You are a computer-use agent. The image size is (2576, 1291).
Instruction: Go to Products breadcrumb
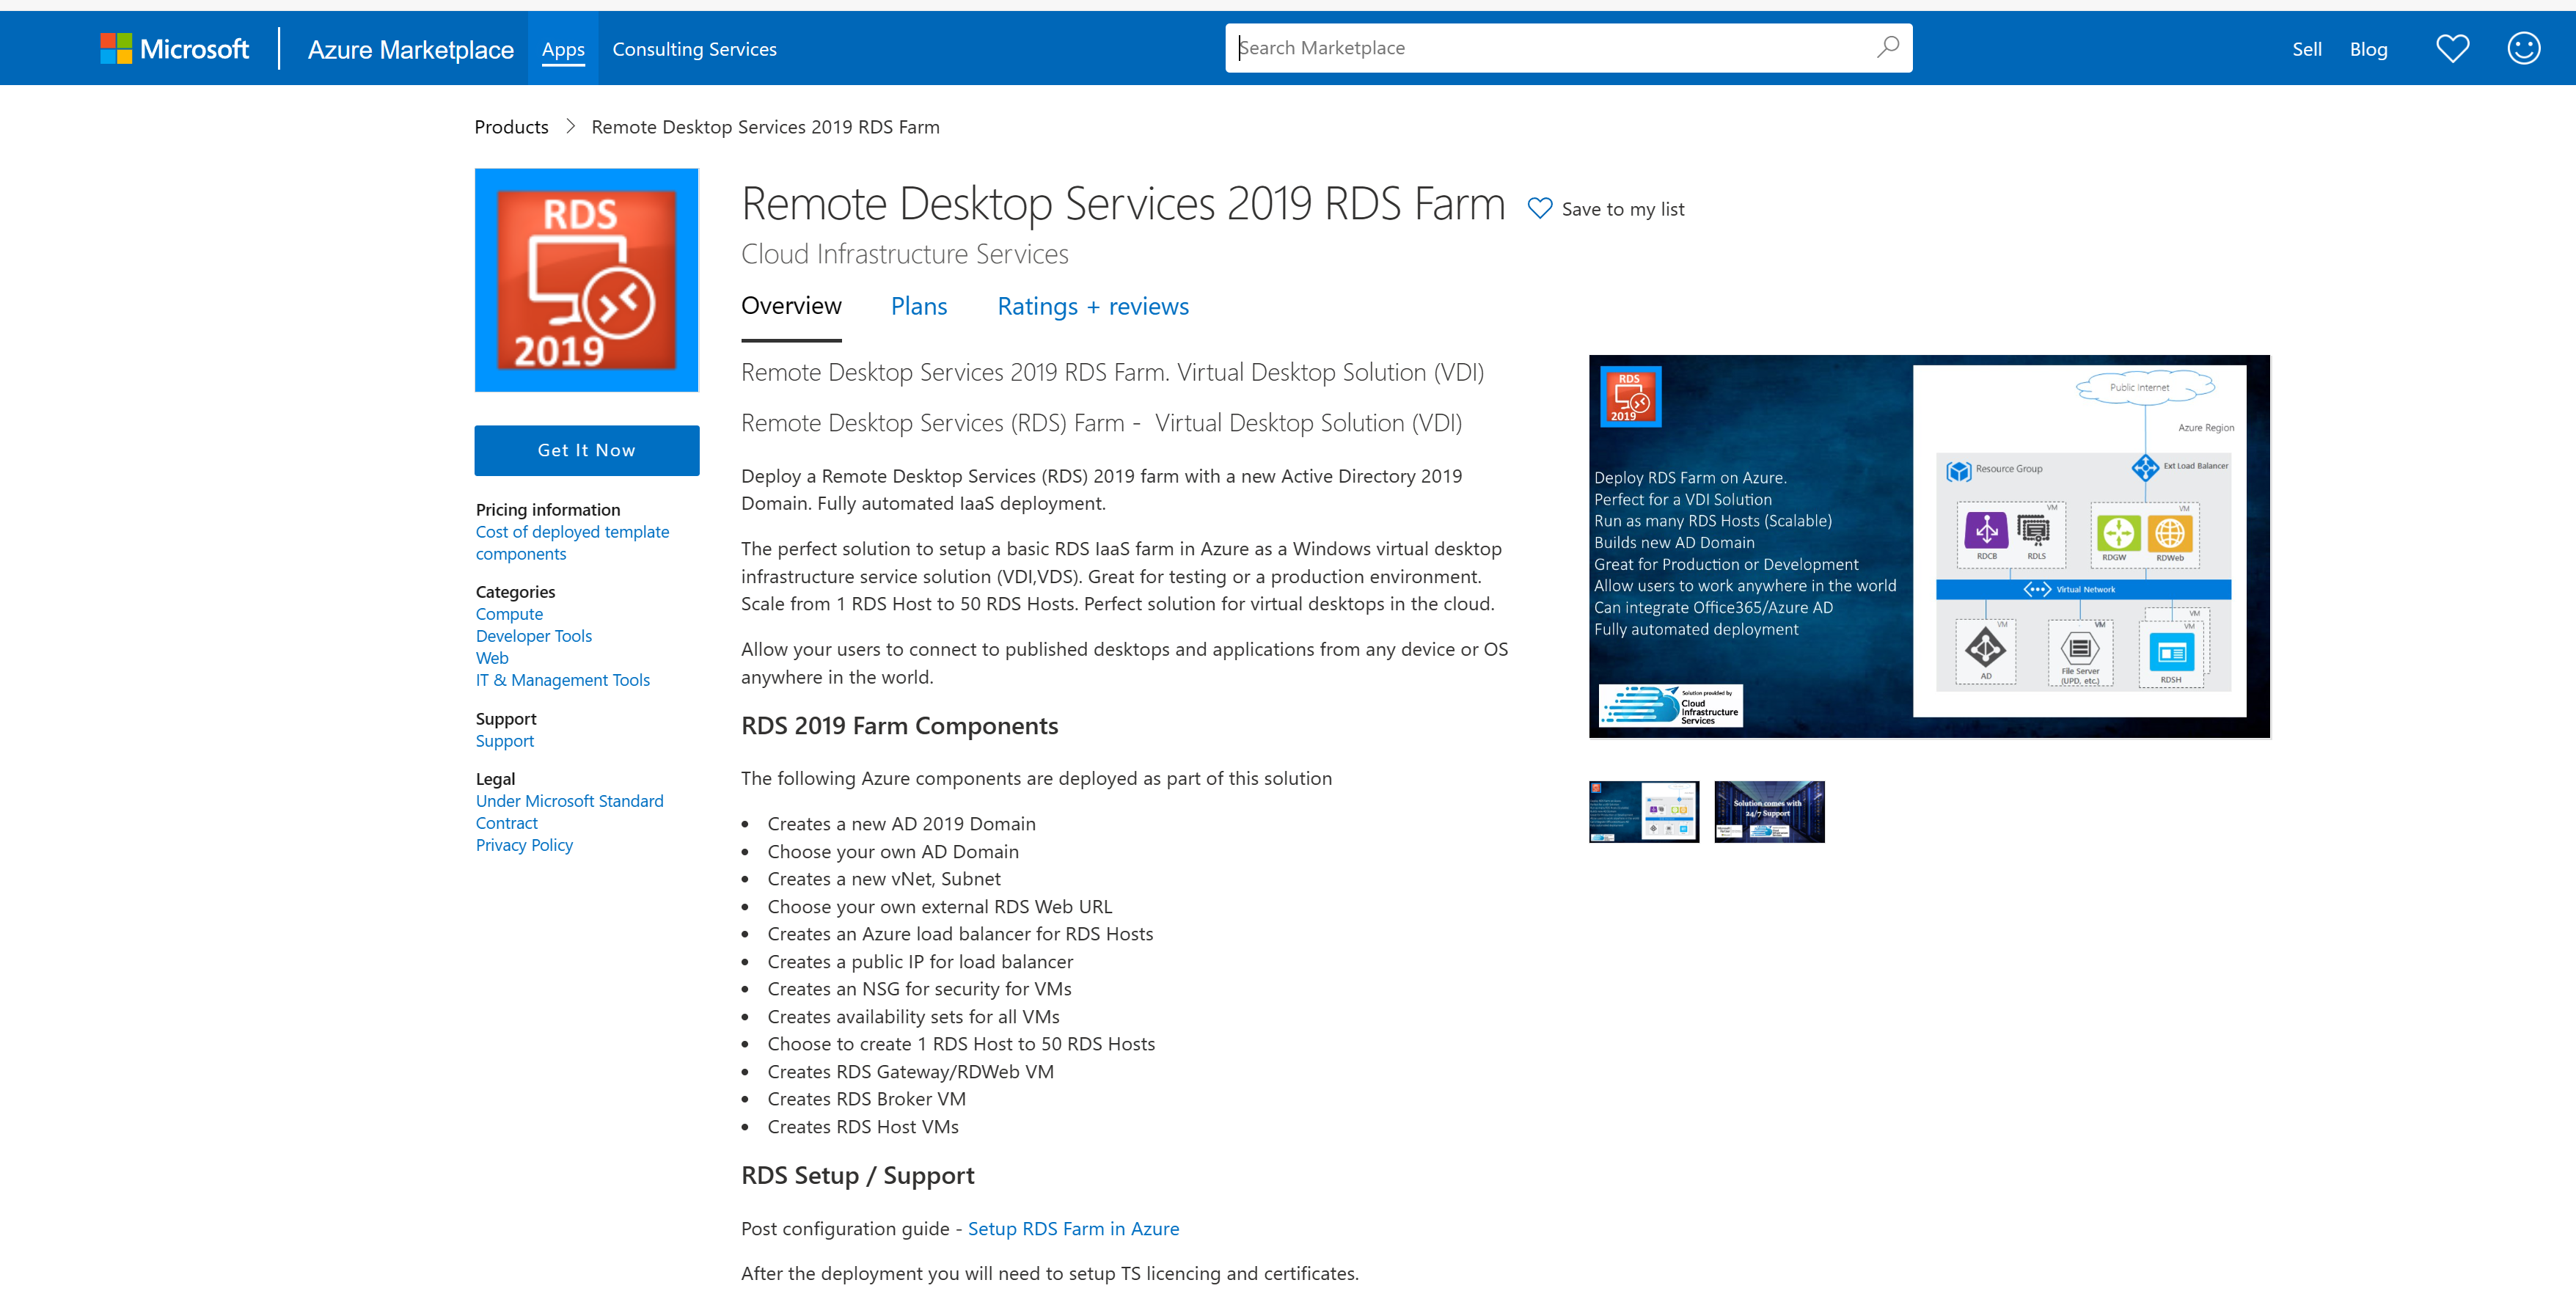pos(511,126)
